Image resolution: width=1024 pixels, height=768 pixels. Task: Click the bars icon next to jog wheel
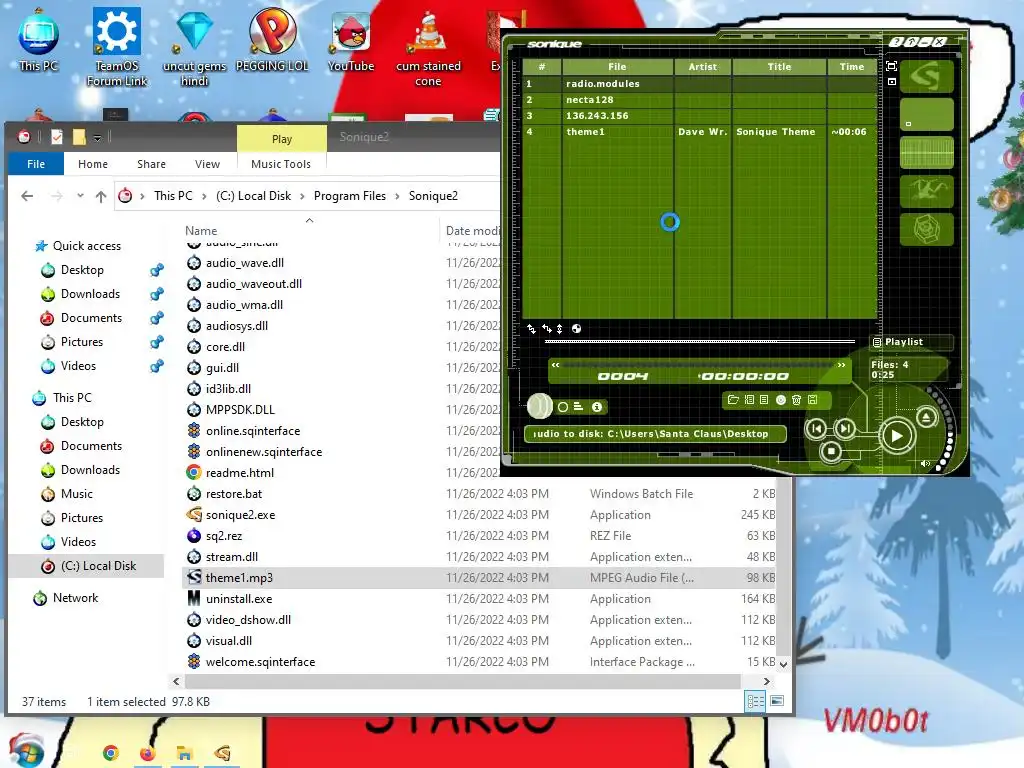[x=579, y=407]
